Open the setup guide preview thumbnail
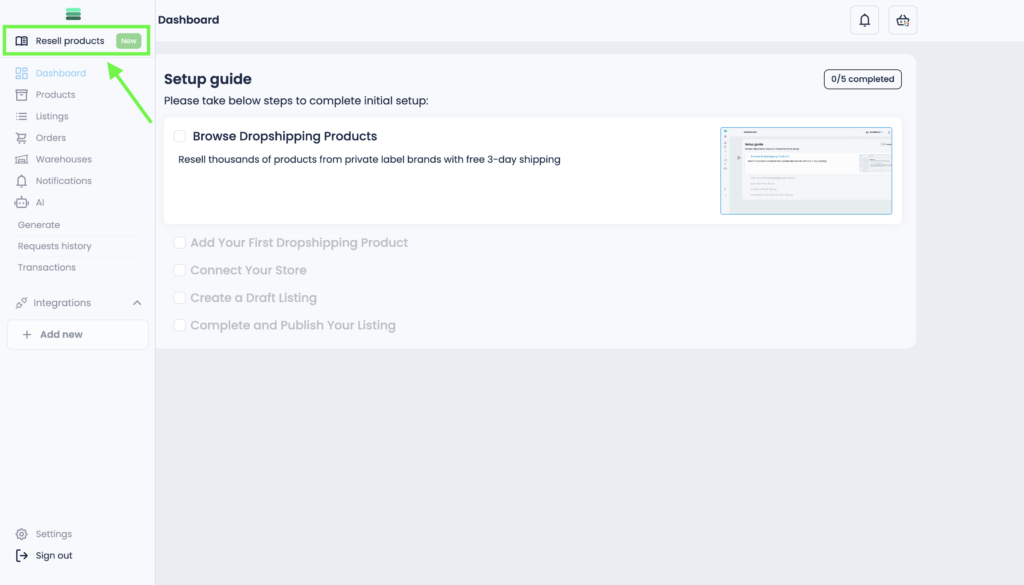The height and width of the screenshot is (585, 1024). click(x=806, y=171)
